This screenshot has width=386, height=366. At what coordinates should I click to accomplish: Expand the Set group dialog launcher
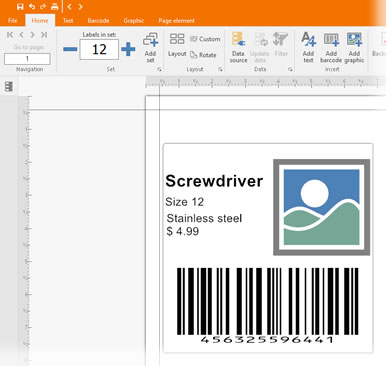tap(159, 69)
